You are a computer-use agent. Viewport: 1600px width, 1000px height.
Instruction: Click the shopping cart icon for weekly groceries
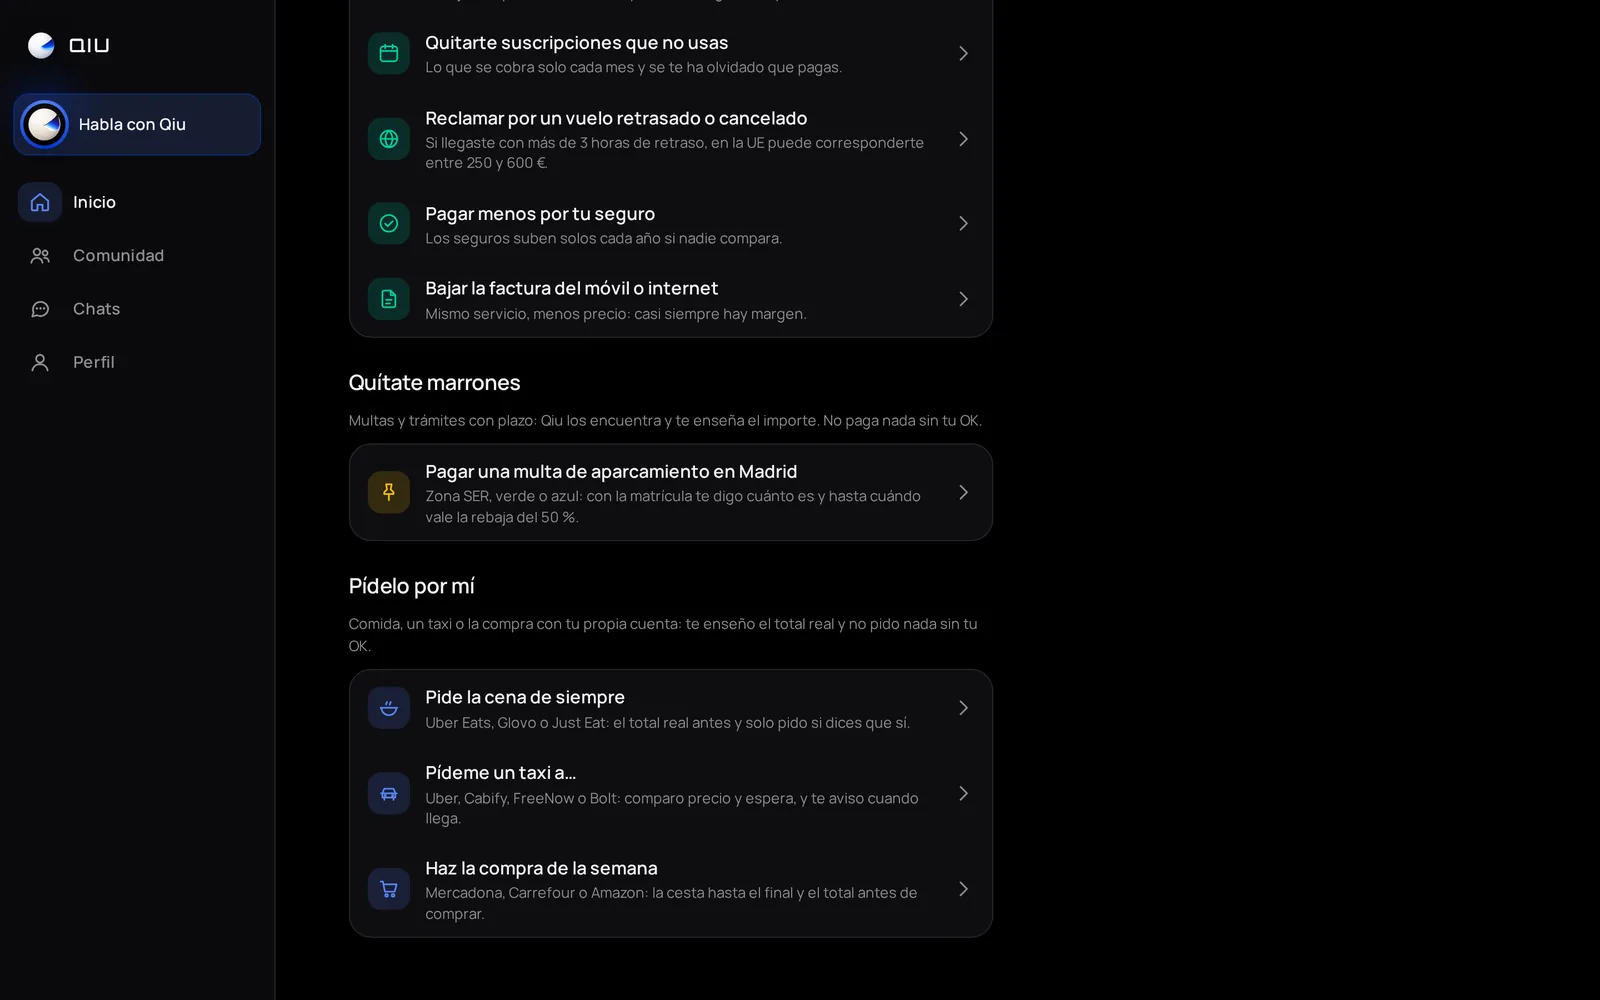point(389,889)
